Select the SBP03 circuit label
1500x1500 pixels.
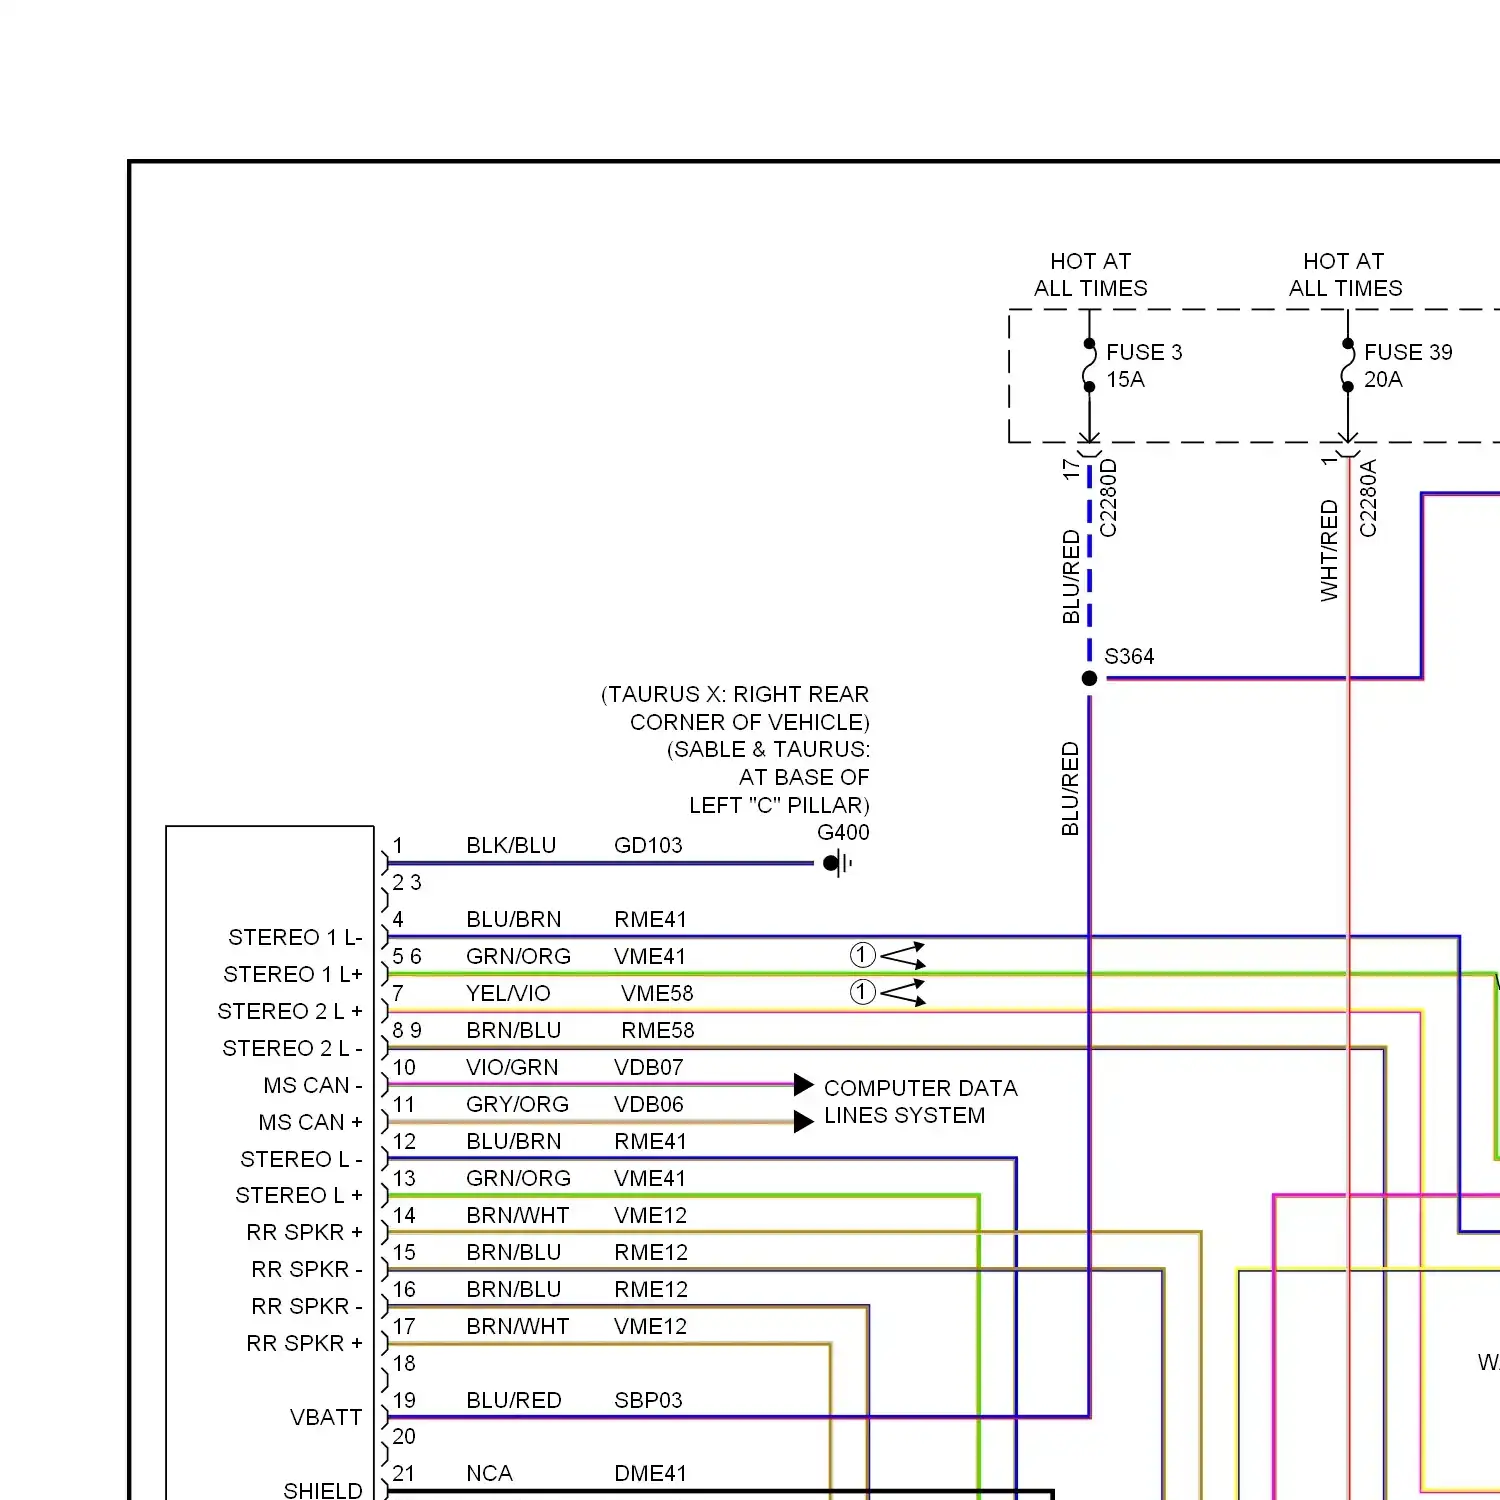(648, 1400)
